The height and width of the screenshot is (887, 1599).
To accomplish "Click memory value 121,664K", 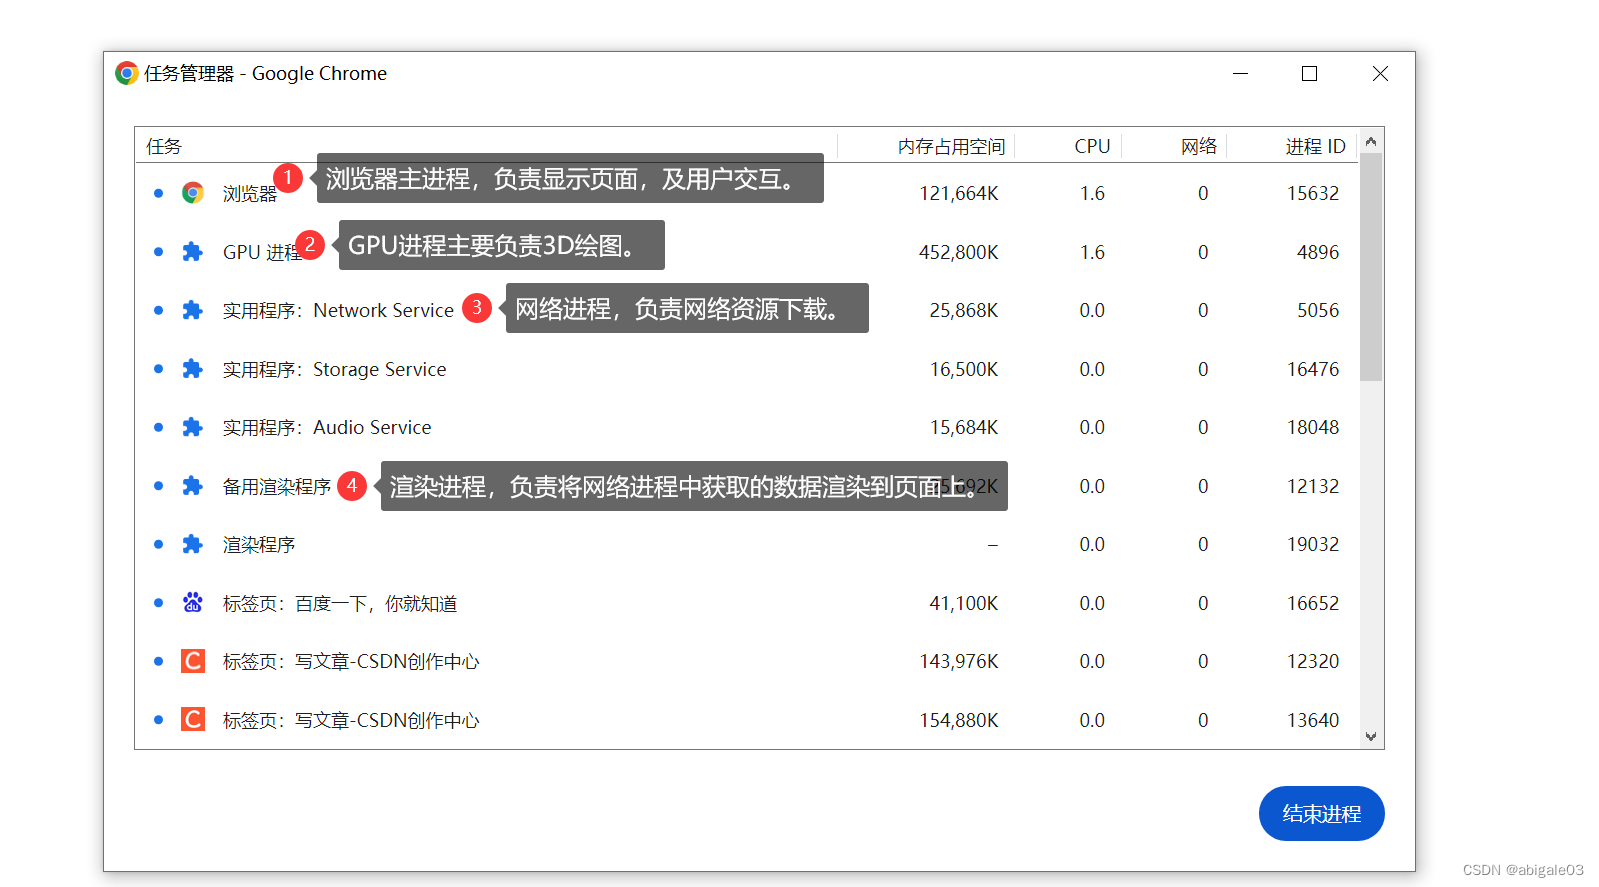I will point(959,193).
